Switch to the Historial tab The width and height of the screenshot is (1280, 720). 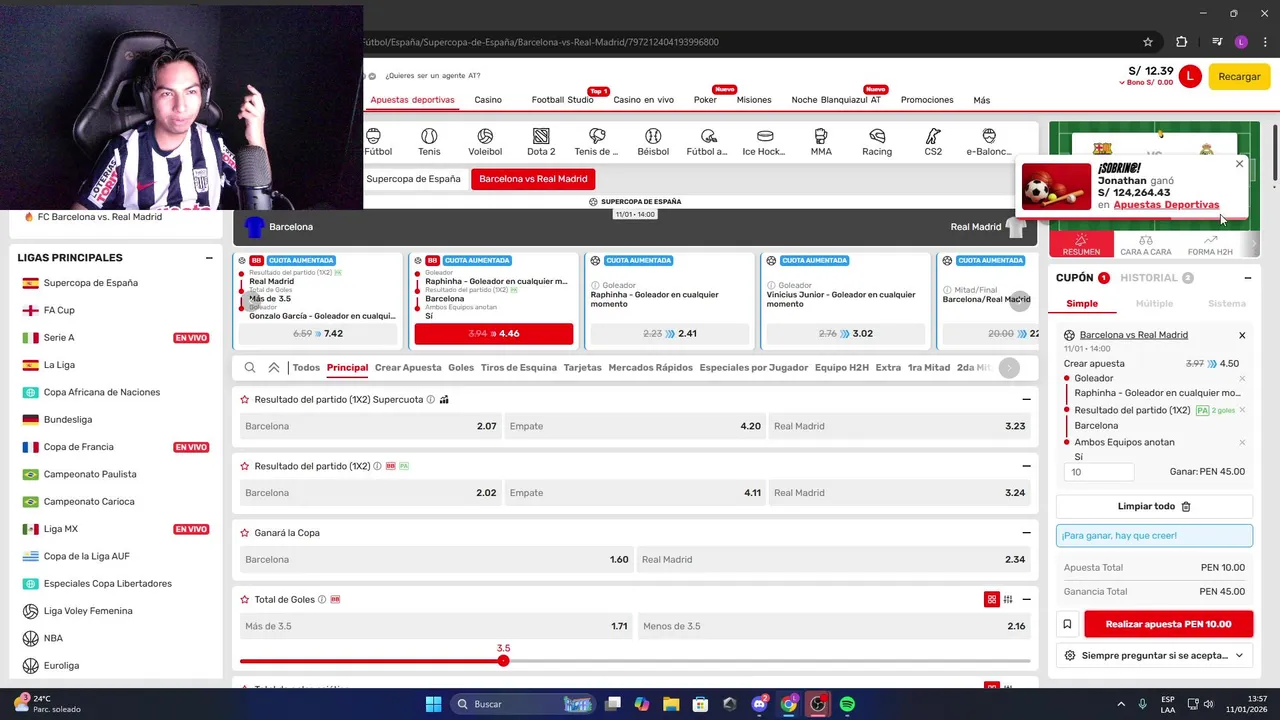pyautogui.click(x=1157, y=278)
